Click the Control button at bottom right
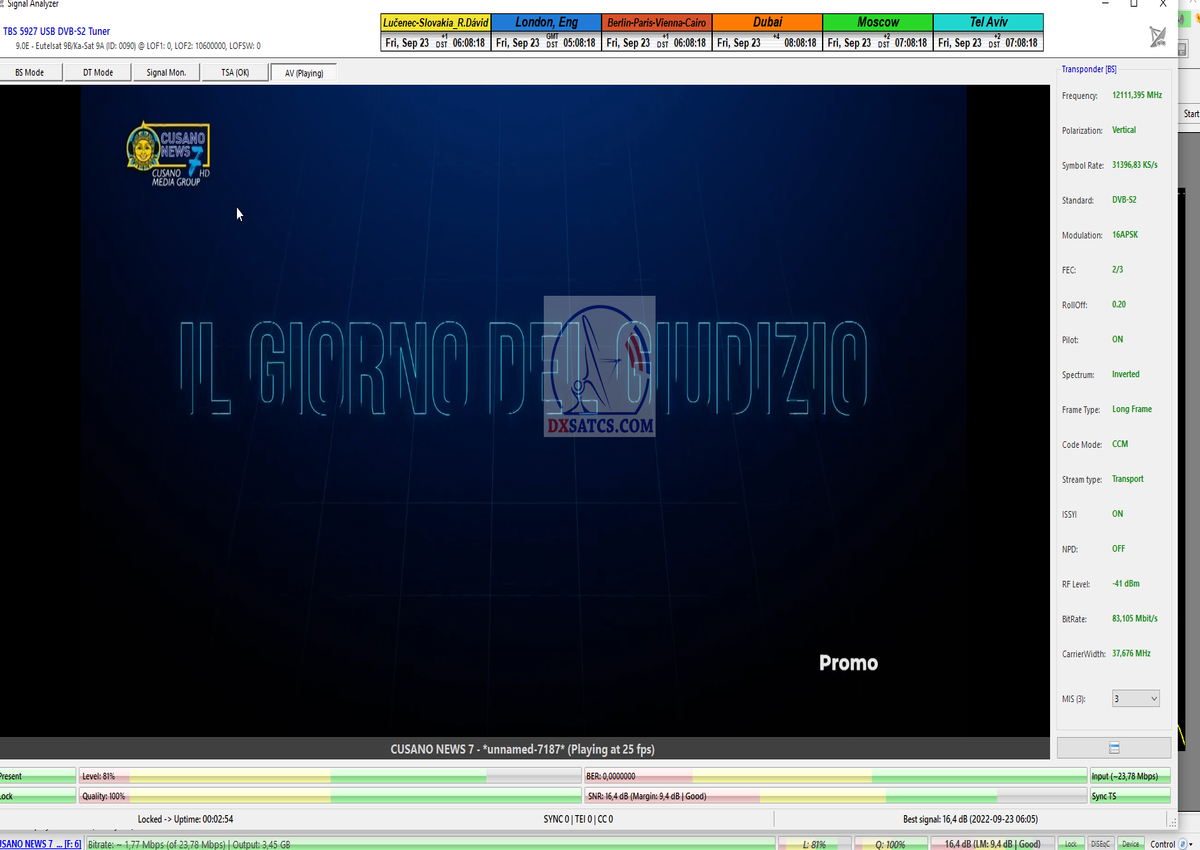The height and width of the screenshot is (850, 1200). (1167, 844)
